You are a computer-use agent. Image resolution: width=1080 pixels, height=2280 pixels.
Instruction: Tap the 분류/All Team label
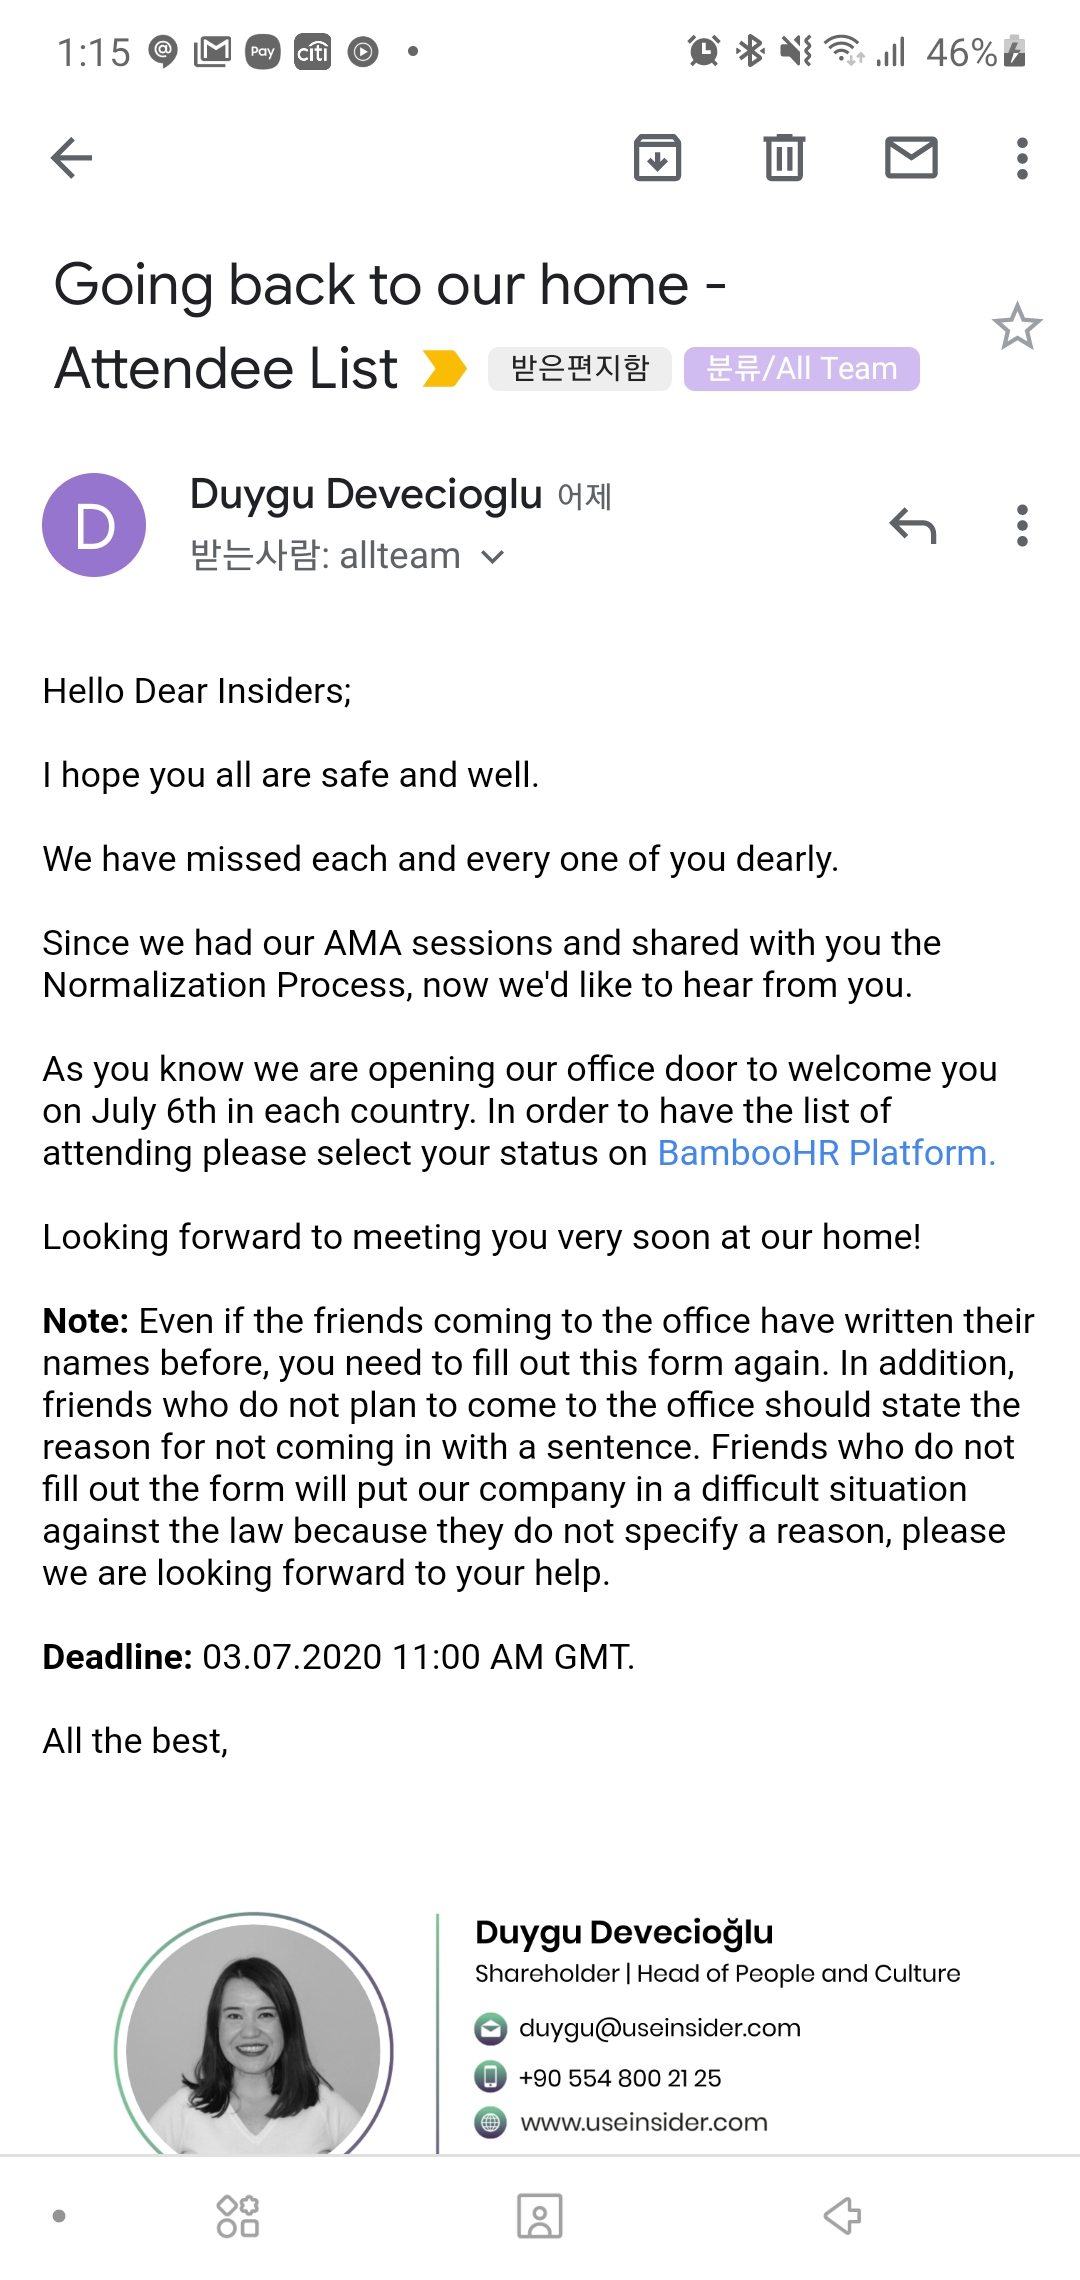(x=801, y=368)
